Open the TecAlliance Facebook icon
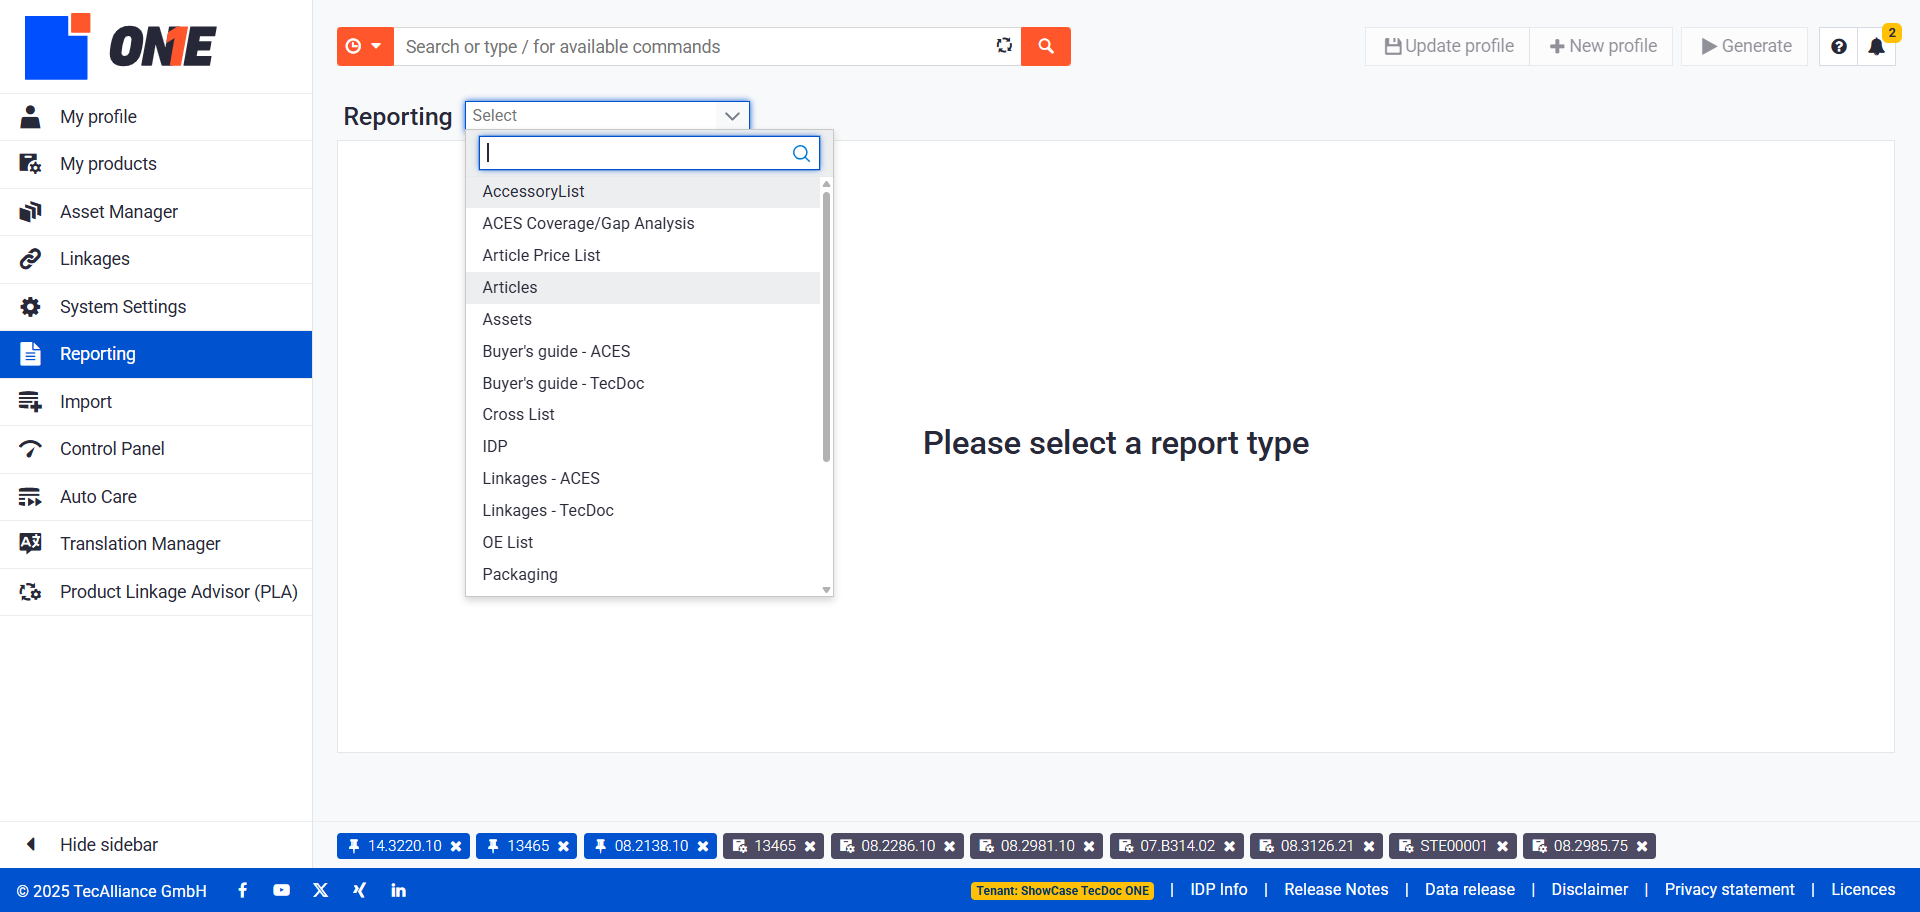This screenshot has width=1920, height=912. tap(242, 890)
